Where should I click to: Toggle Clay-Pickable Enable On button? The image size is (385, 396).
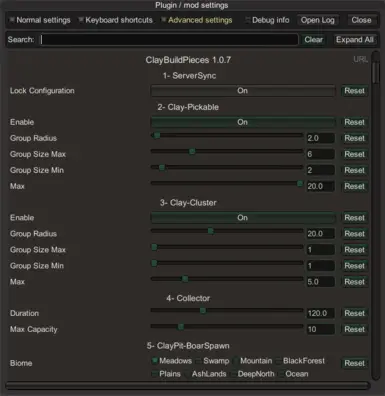tap(243, 122)
